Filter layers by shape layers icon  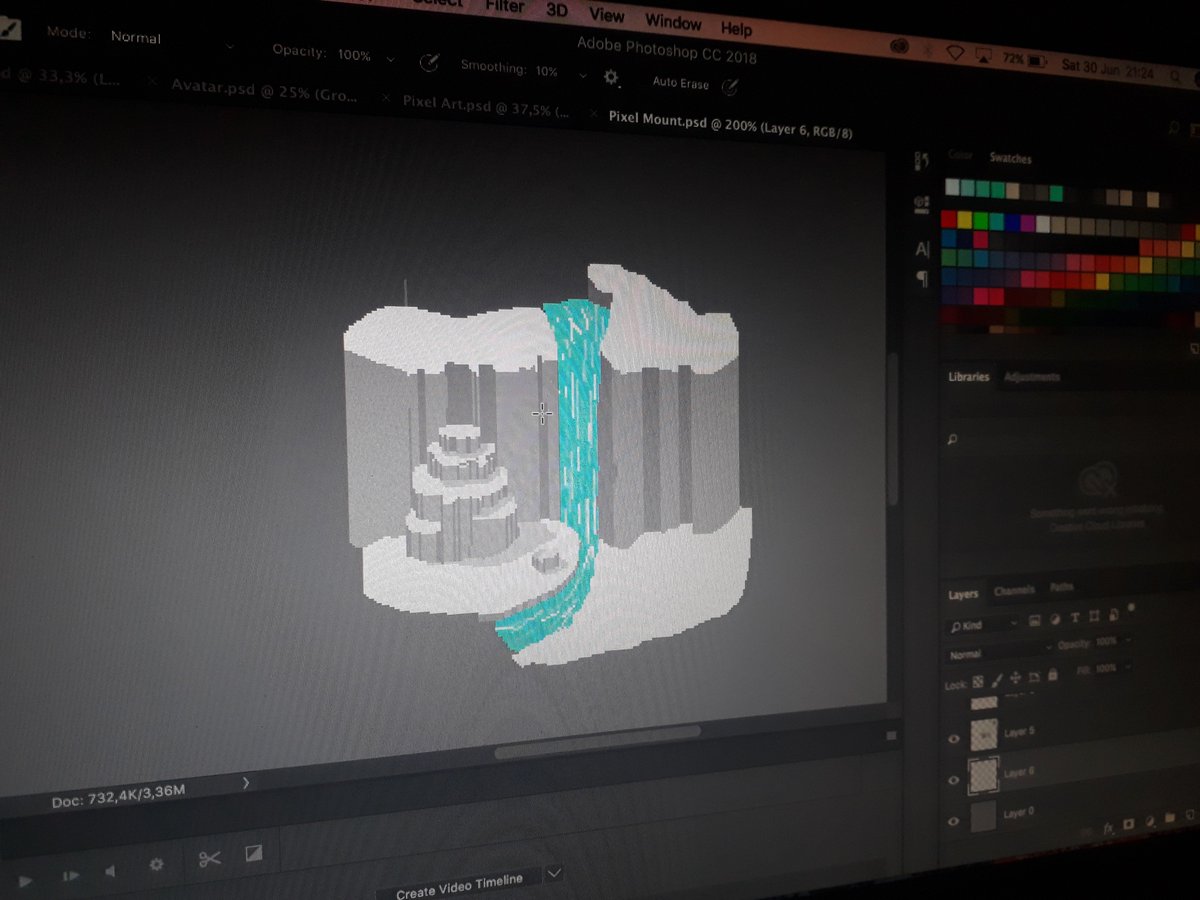pos(1094,615)
